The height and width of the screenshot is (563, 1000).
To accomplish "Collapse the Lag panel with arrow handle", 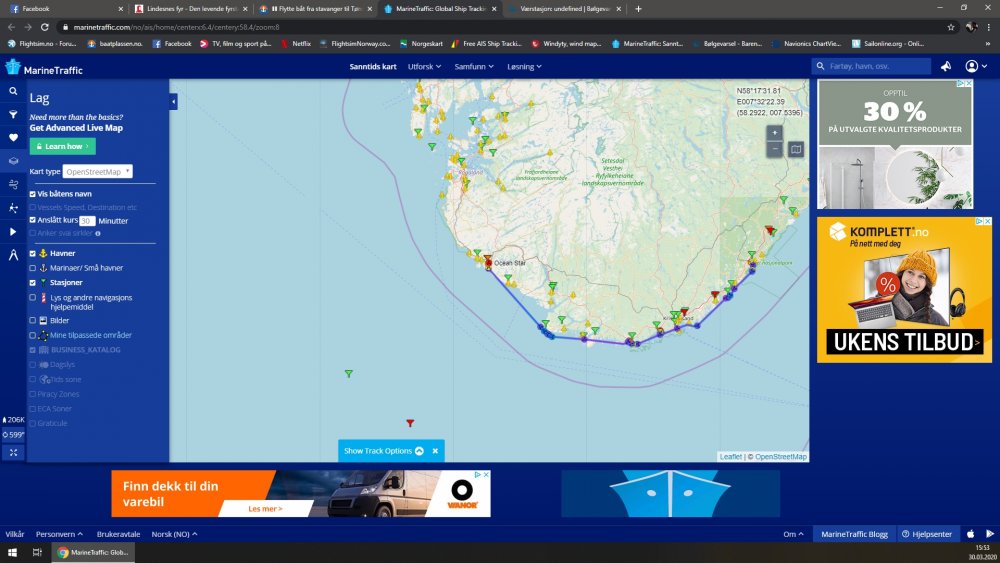I will [173, 101].
